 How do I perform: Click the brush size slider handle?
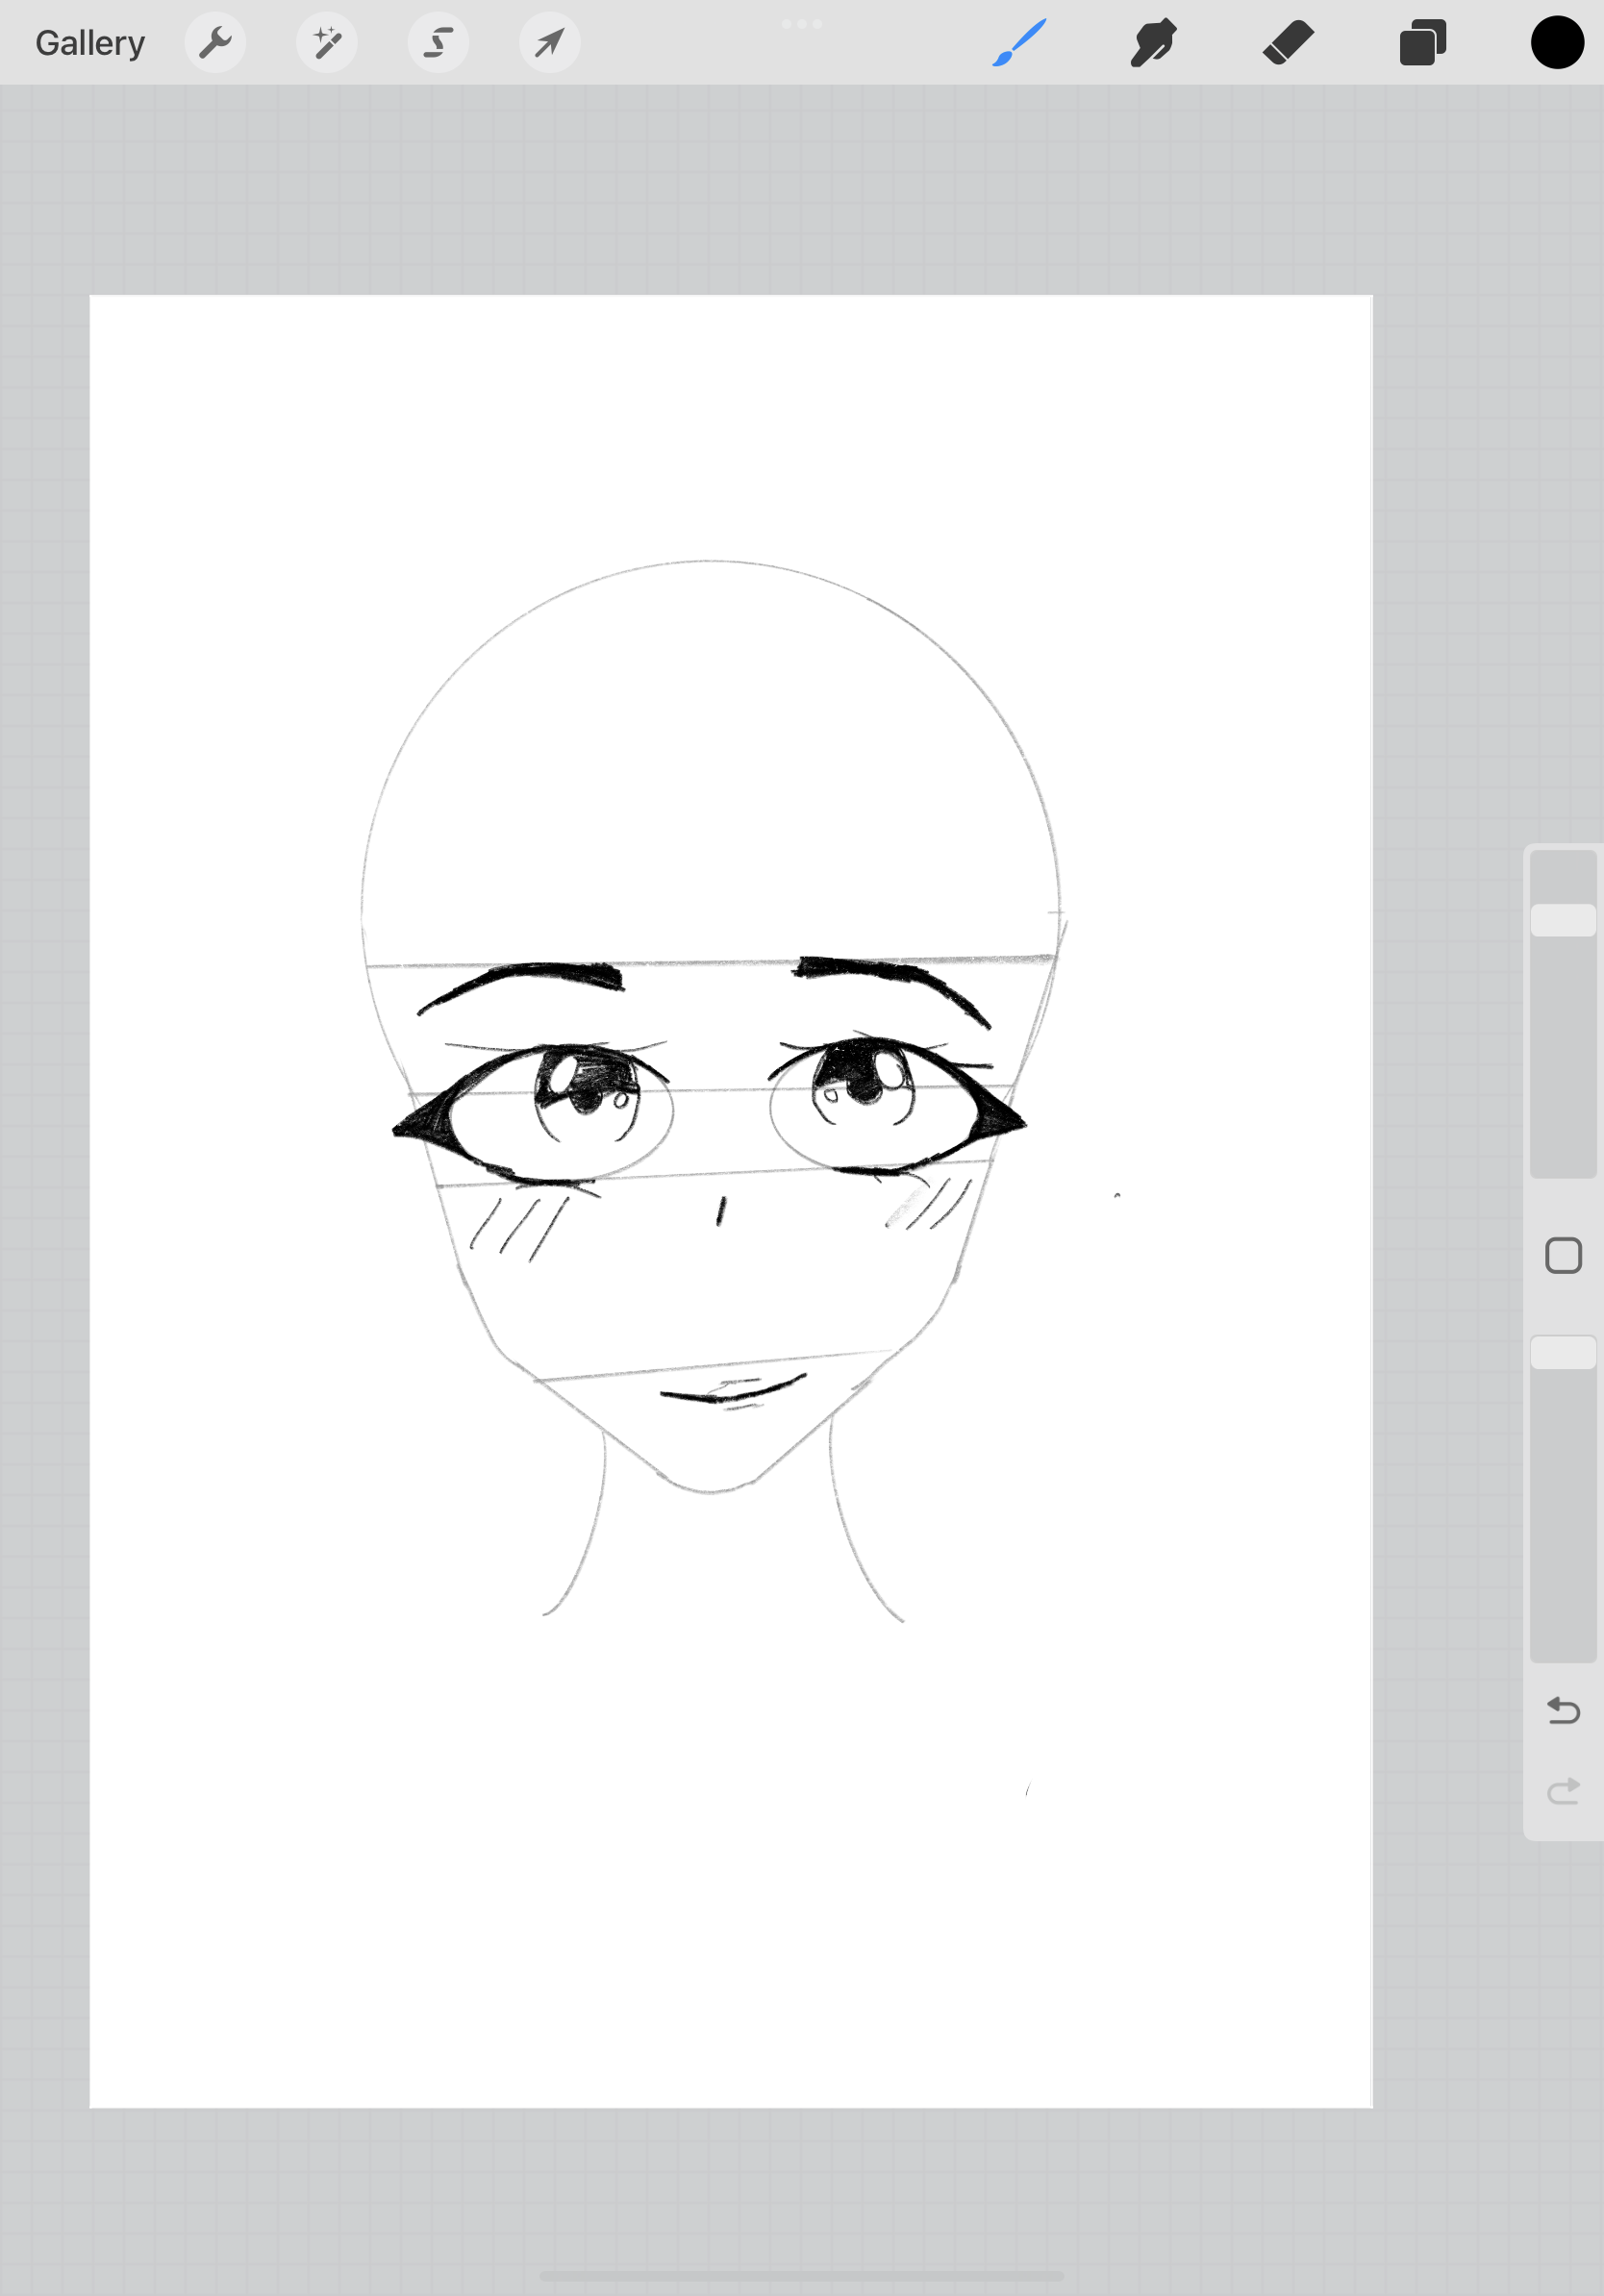pos(1563,920)
